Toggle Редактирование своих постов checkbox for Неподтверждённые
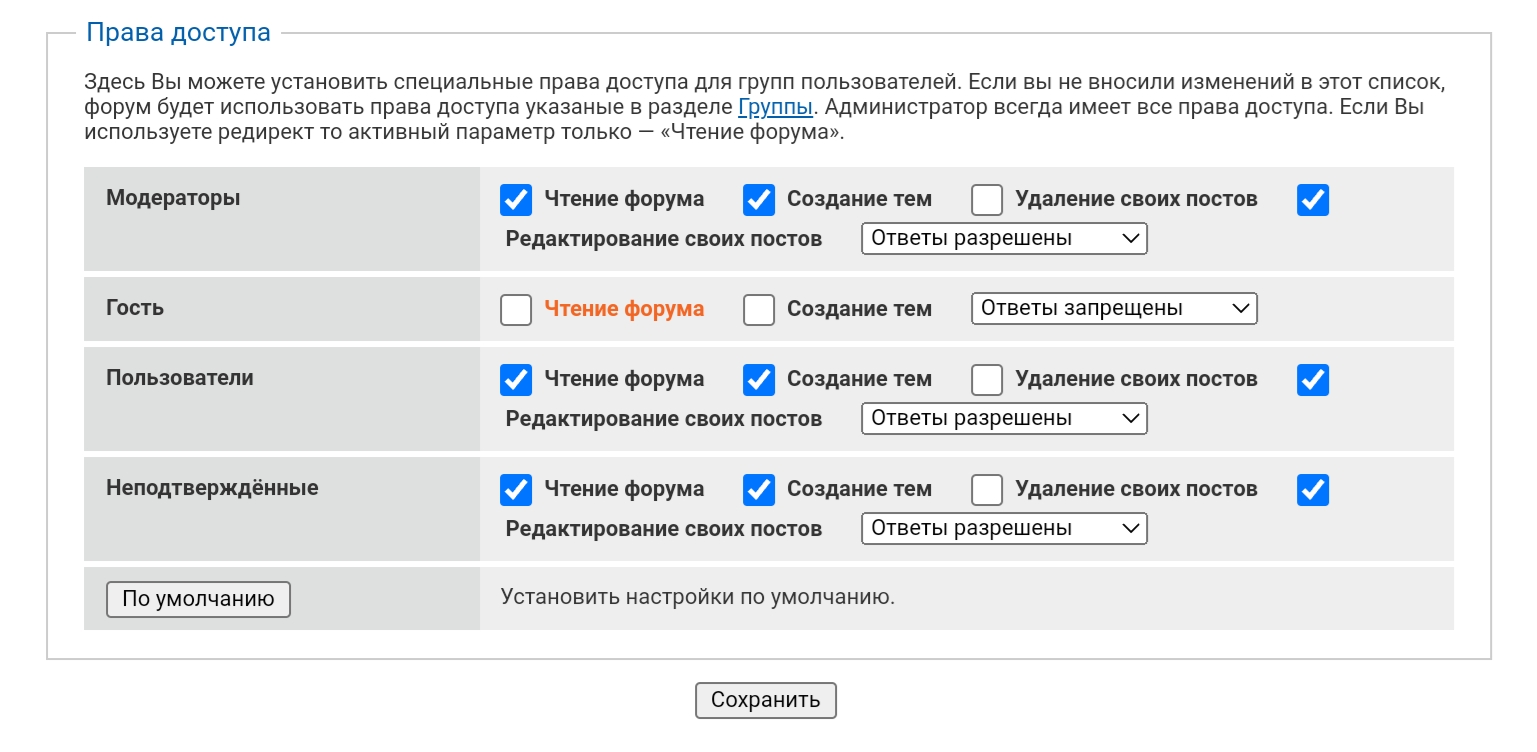The height and width of the screenshot is (752, 1537). pos(1313,490)
